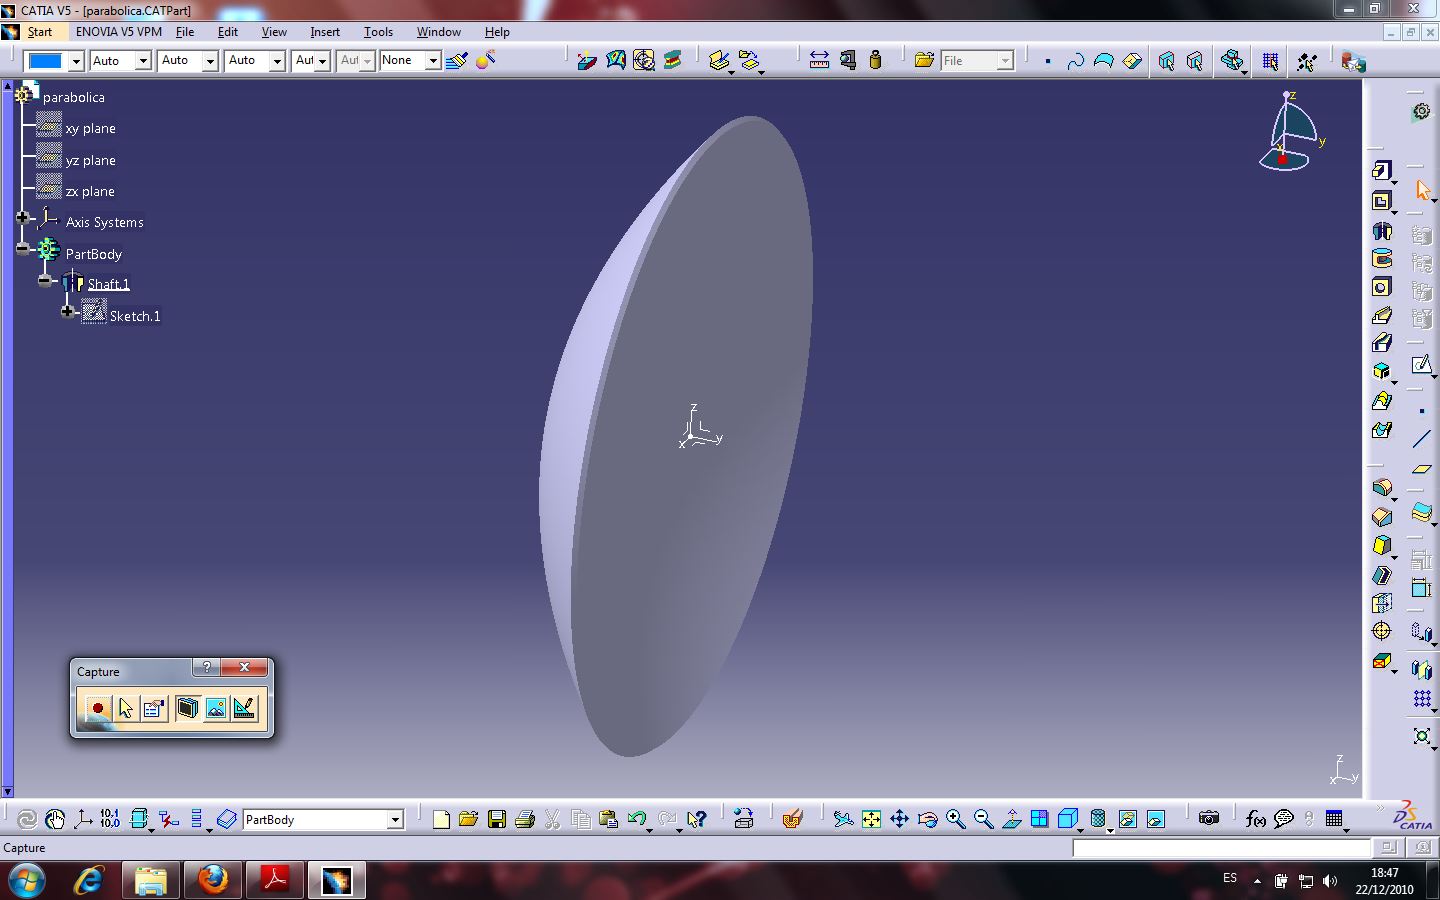Image resolution: width=1440 pixels, height=900 pixels.
Task: Open the Start menu in CATIA menu bar
Action: pyautogui.click(x=40, y=32)
